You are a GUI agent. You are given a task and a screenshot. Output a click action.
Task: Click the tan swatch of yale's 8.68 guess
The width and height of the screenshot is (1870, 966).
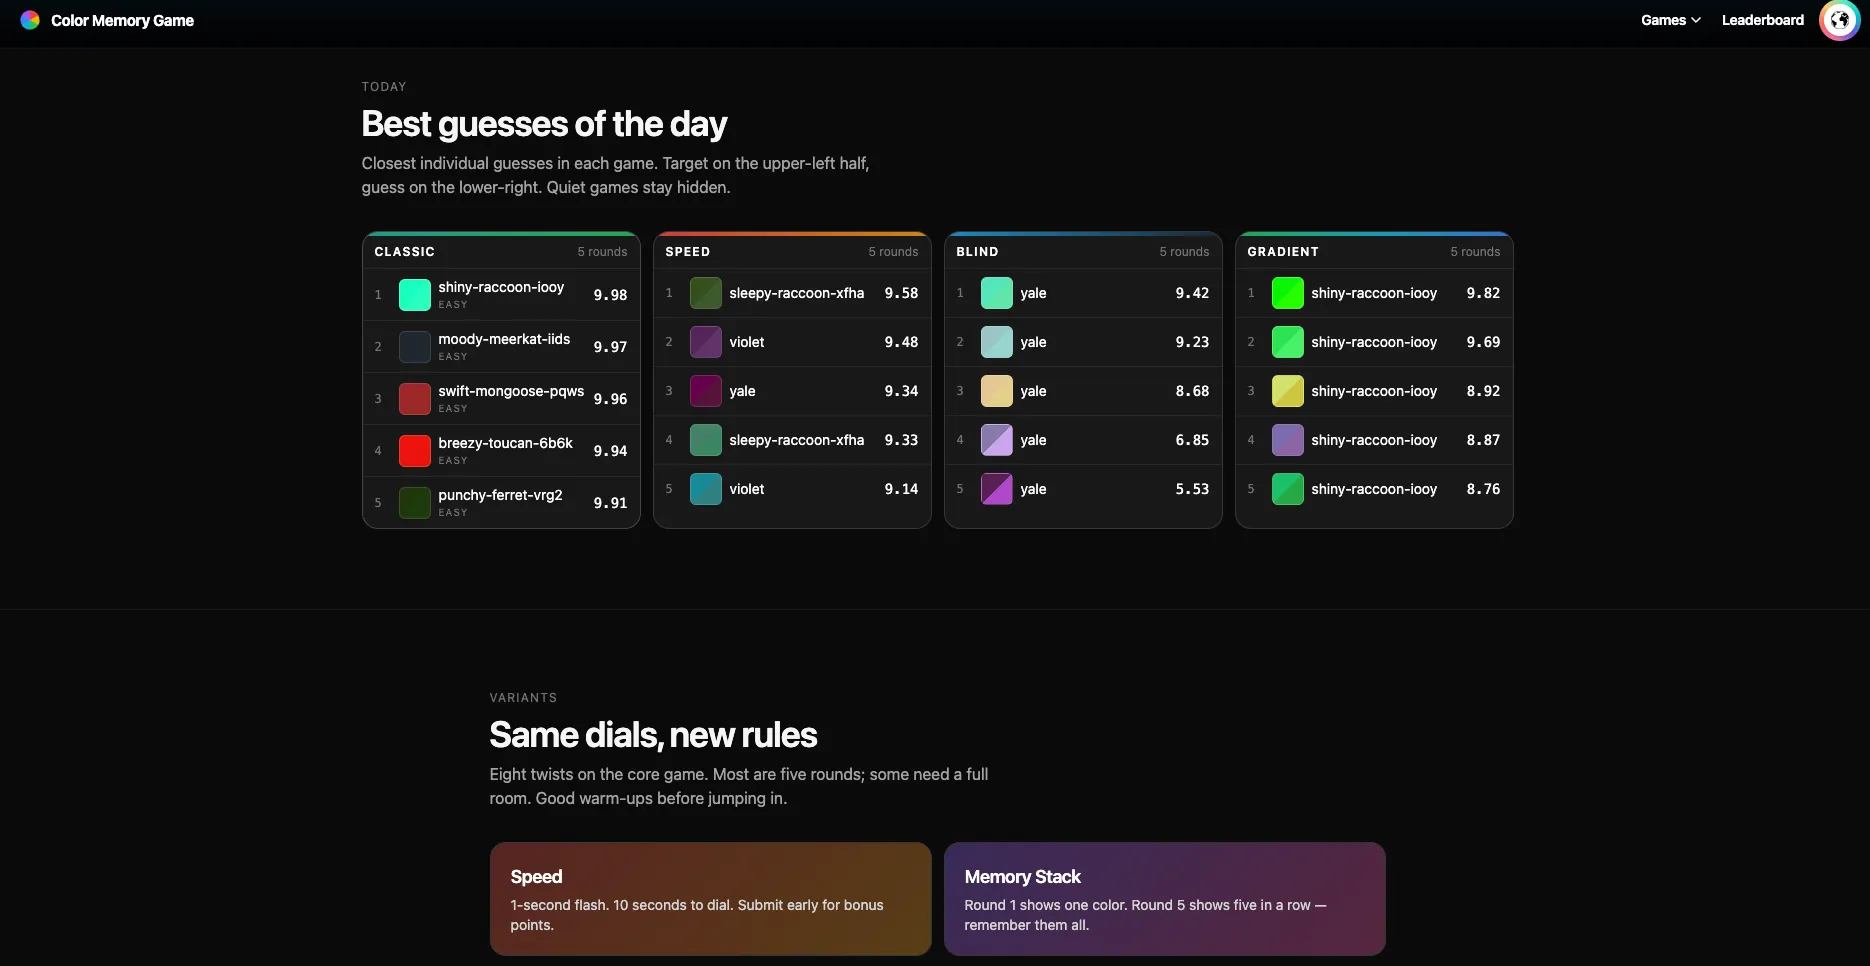pos(997,391)
